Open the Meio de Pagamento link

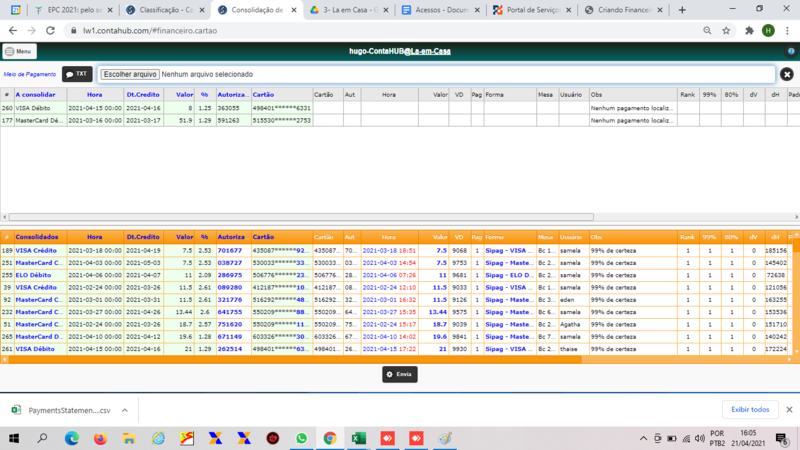pyautogui.click(x=30, y=74)
